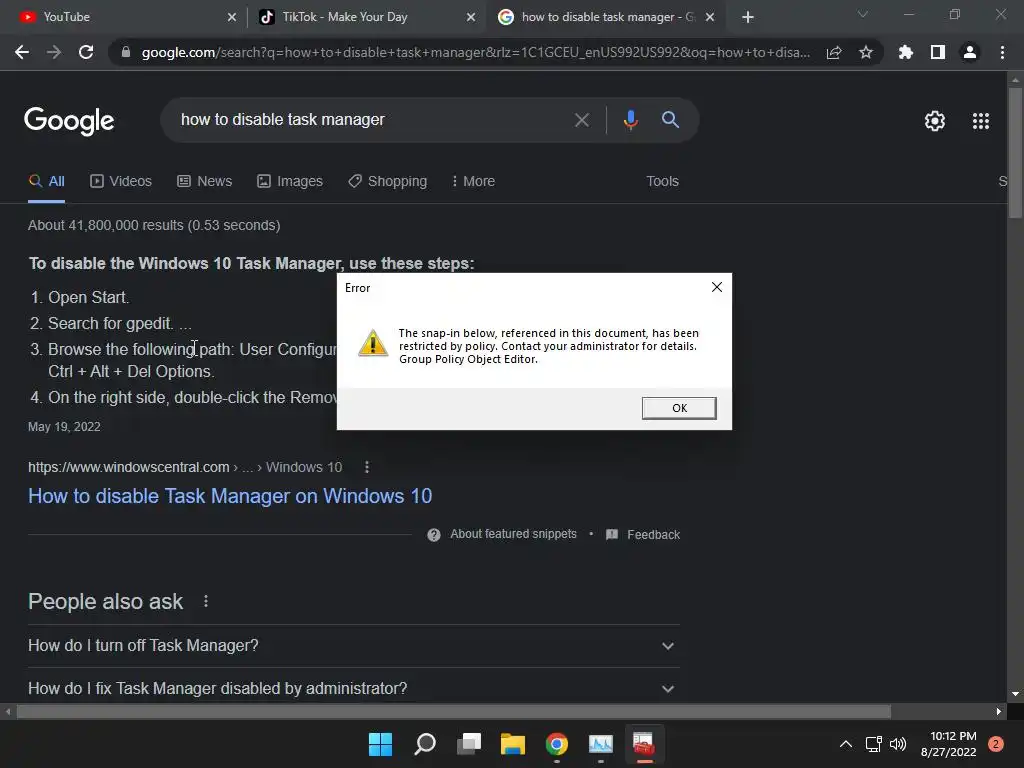The image size is (1024, 768).
Task: Open the clock and date flyout
Action: tap(948, 744)
